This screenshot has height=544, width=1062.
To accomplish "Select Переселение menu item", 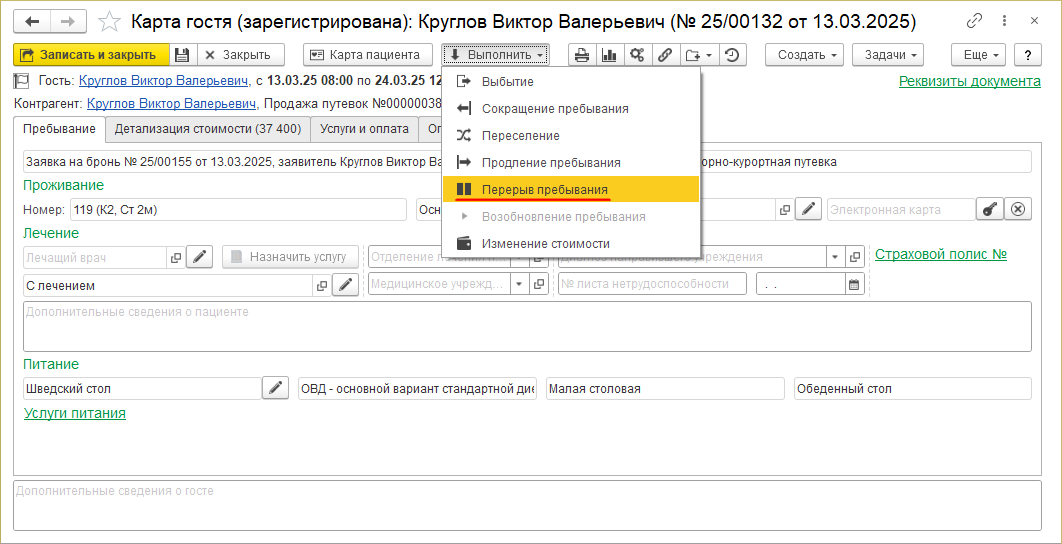I will click(570, 135).
